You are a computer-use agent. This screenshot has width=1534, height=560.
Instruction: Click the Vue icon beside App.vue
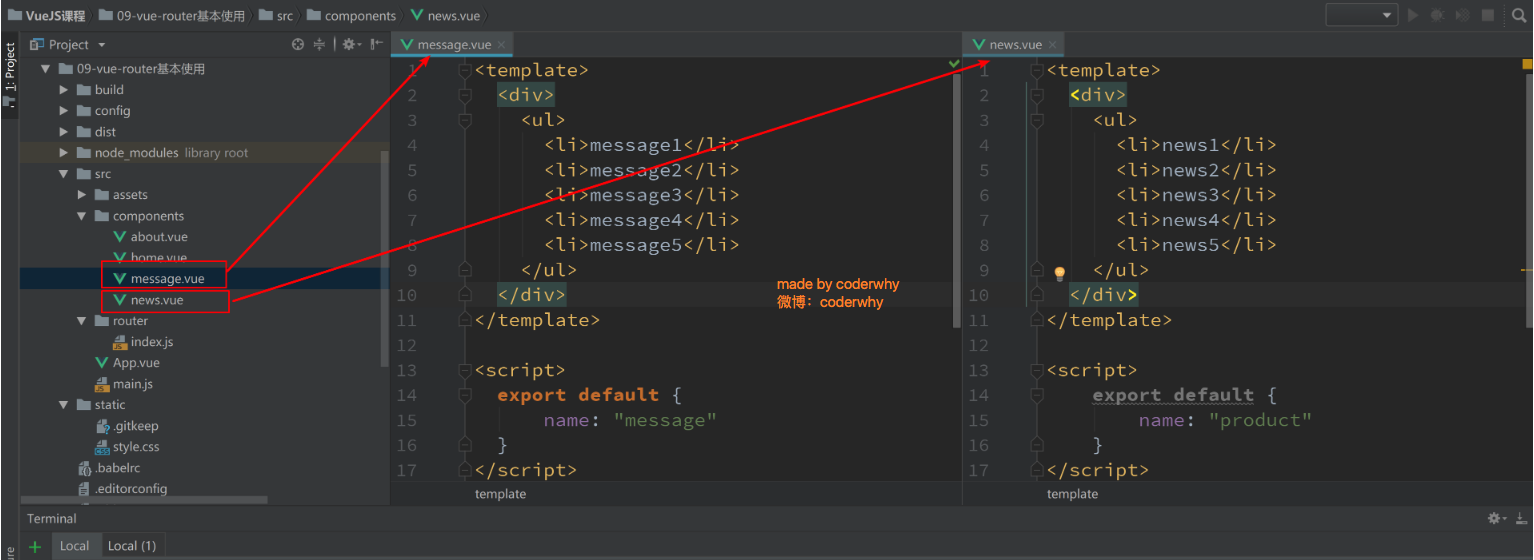pos(101,363)
